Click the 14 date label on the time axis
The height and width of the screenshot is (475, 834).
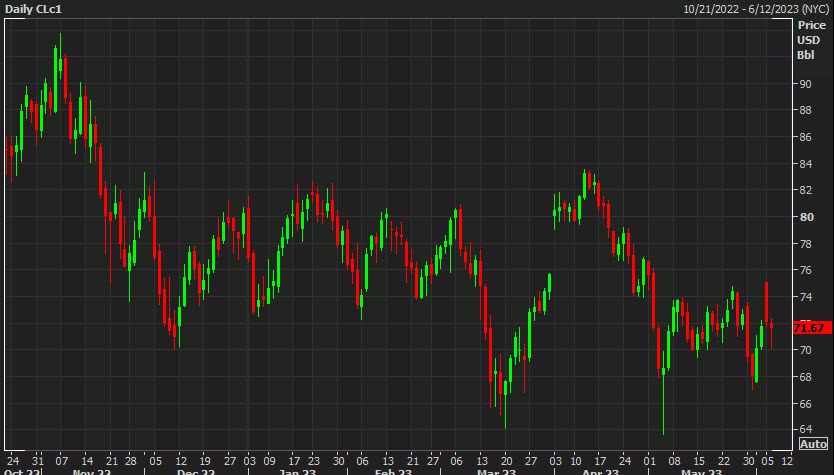click(87, 461)
